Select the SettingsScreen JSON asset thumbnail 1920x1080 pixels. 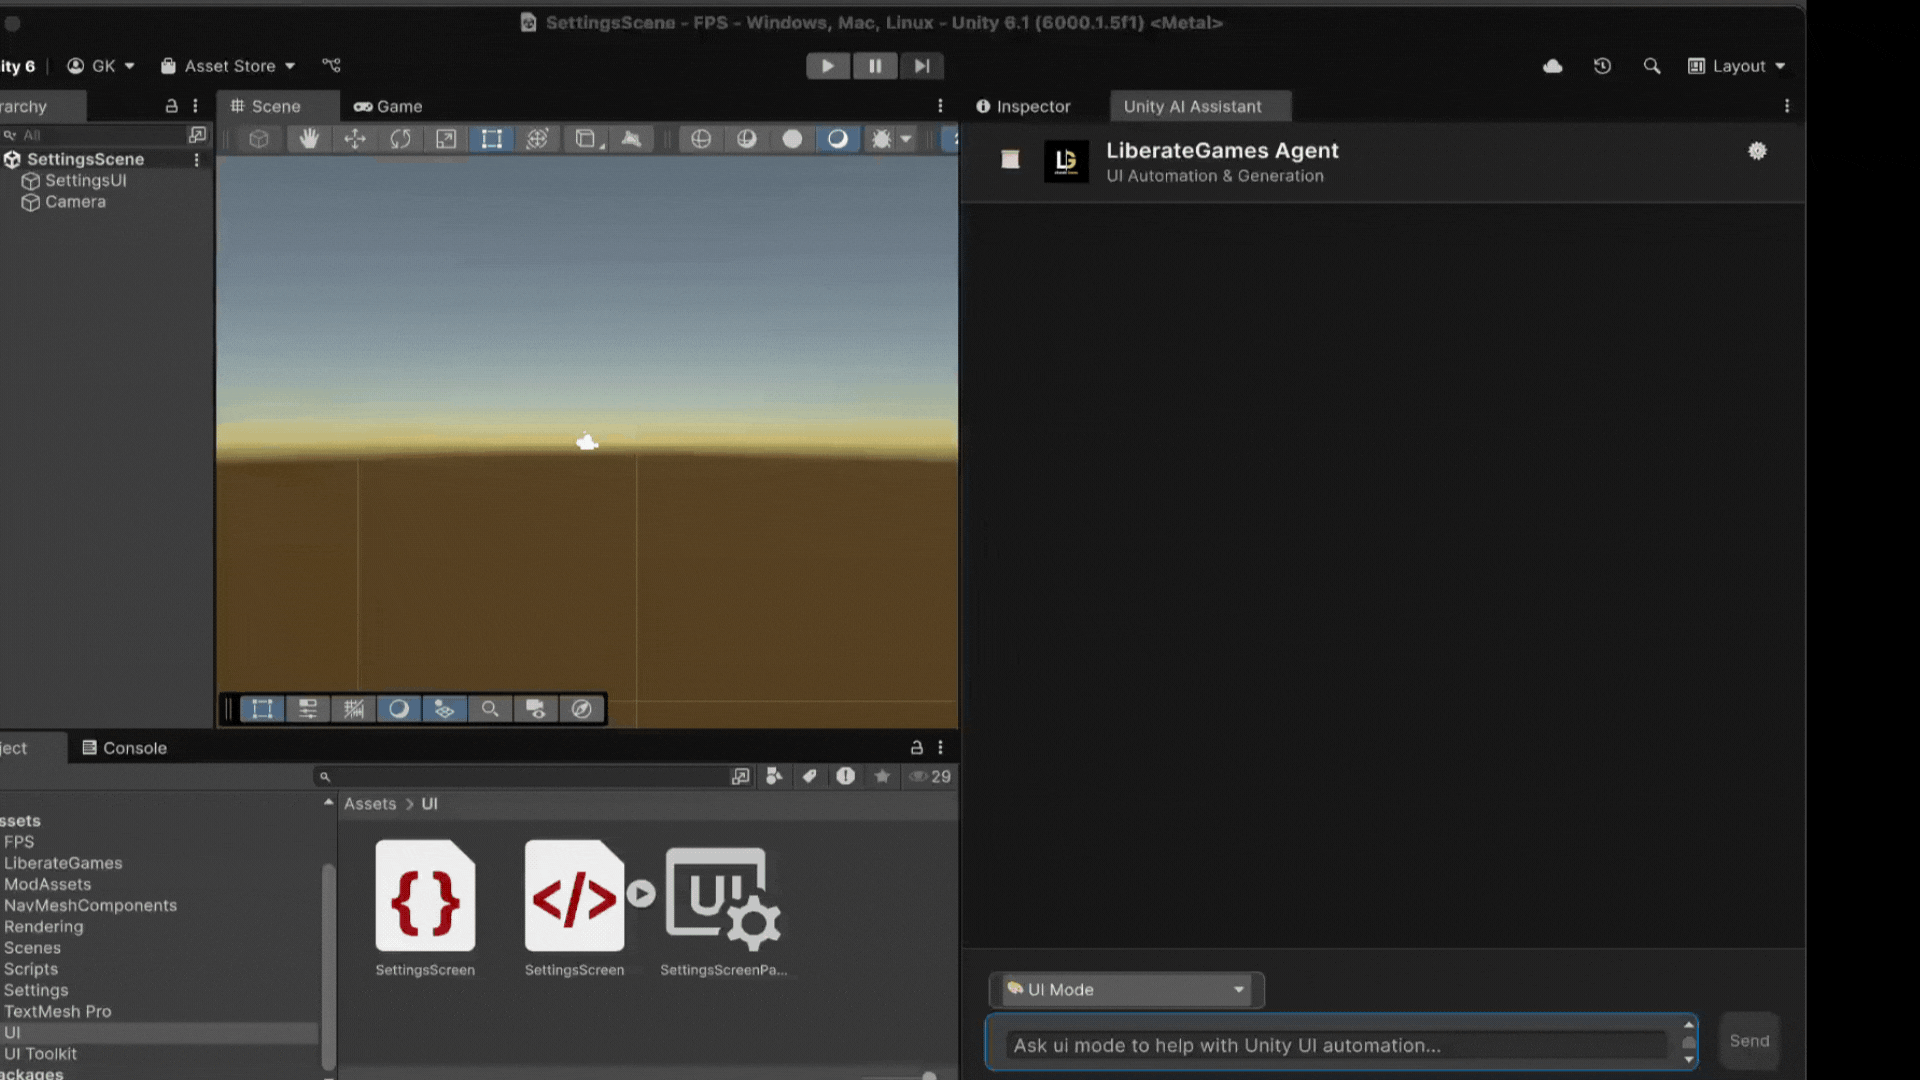tap(425, 897)
